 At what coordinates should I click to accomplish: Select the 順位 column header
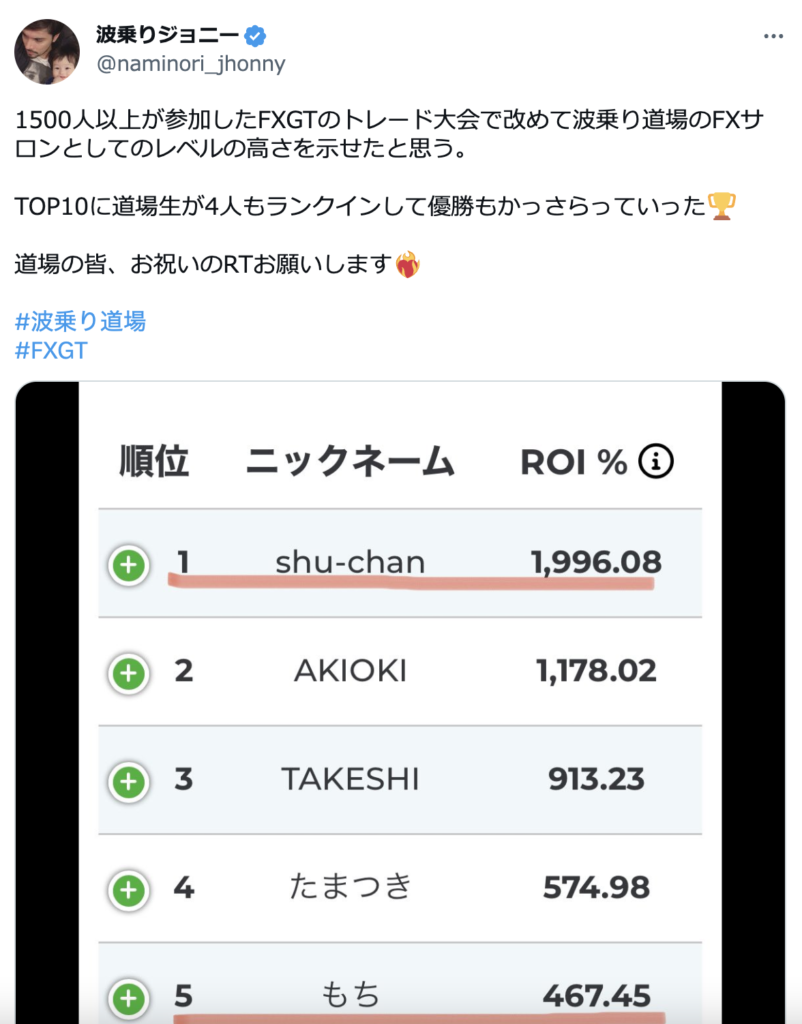(154, 462)
